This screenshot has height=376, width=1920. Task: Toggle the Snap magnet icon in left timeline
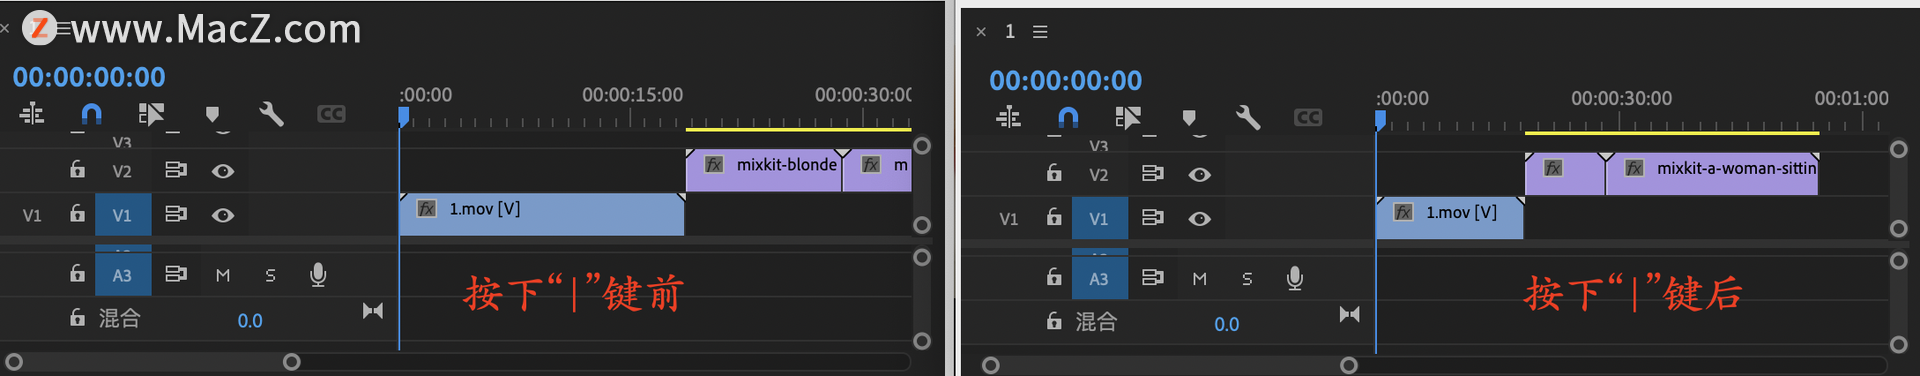(91, 114)
